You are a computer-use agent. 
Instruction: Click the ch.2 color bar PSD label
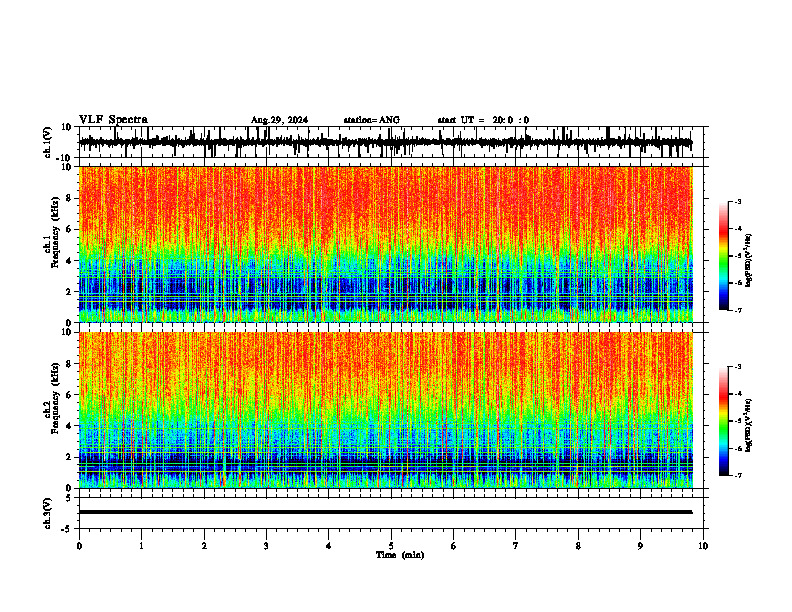[749, 425]
